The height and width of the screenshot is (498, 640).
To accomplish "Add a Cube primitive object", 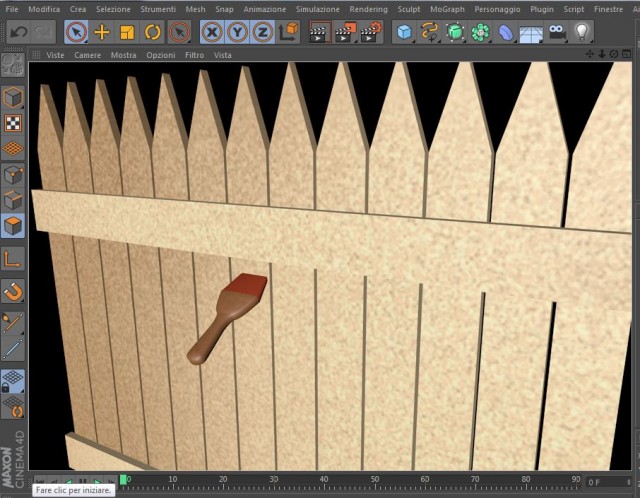I will [404, 32].
